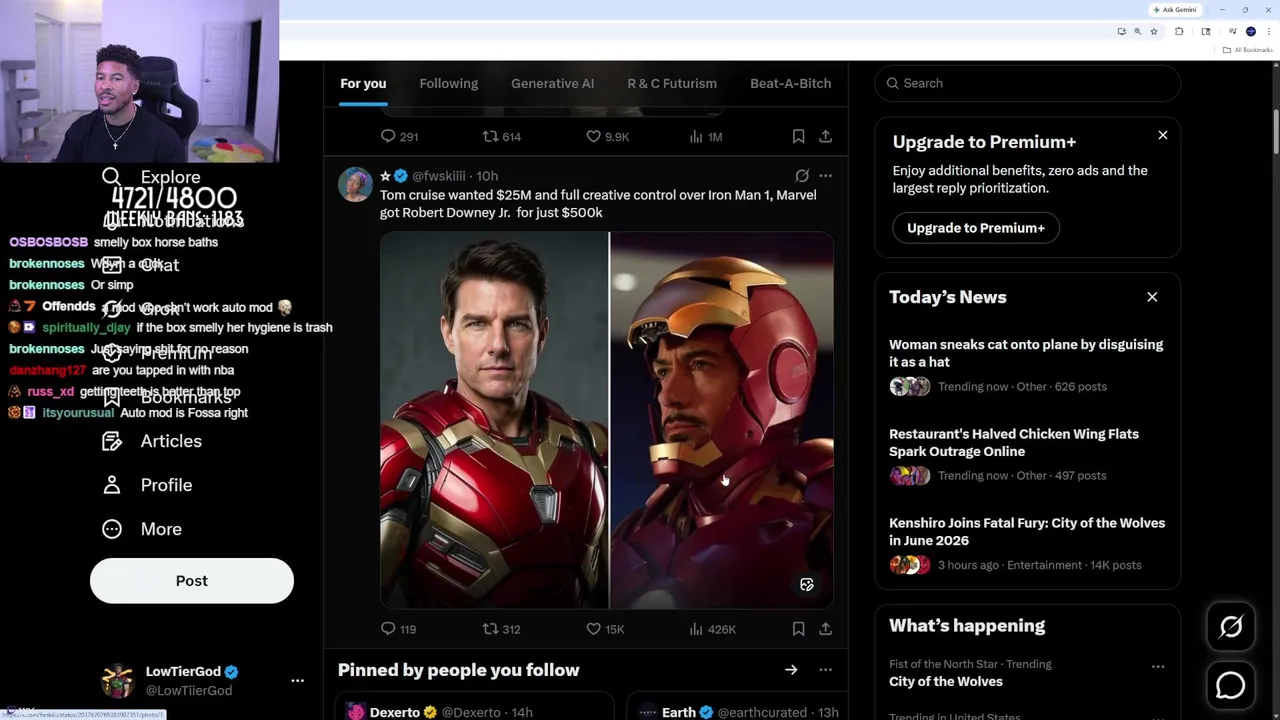Open LowTierGod account switcher menu
Image resolution: width=1280 pixels, height=720 pixels.
tap(297, 680)
